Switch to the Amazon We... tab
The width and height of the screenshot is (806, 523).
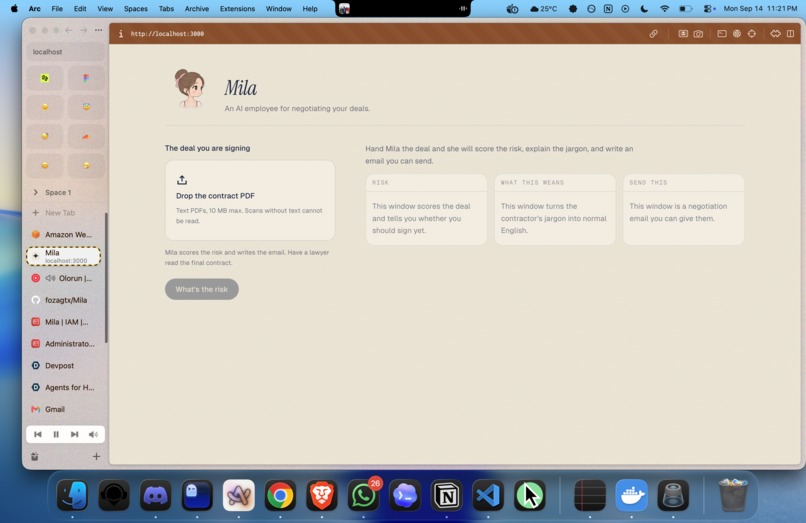pyautogui.click(x=64, y=235)
